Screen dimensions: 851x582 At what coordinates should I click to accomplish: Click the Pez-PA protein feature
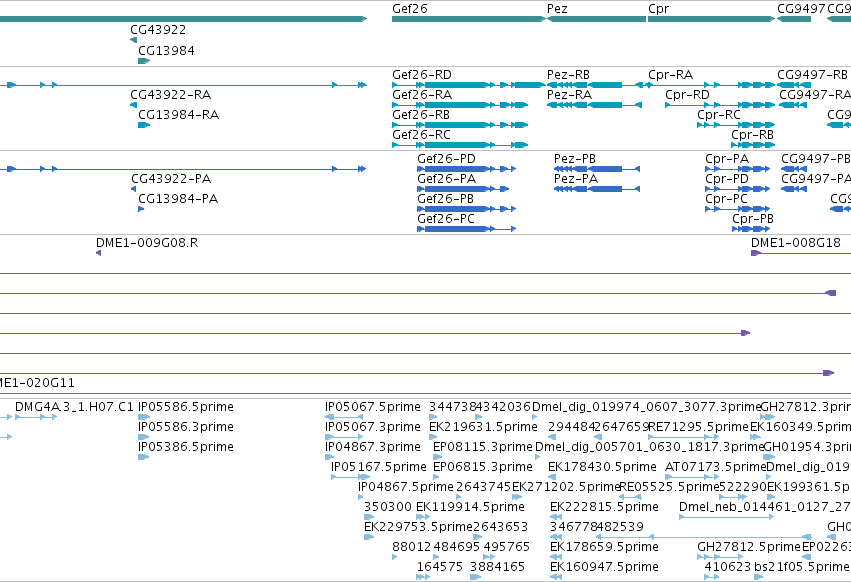pos(576,179)
